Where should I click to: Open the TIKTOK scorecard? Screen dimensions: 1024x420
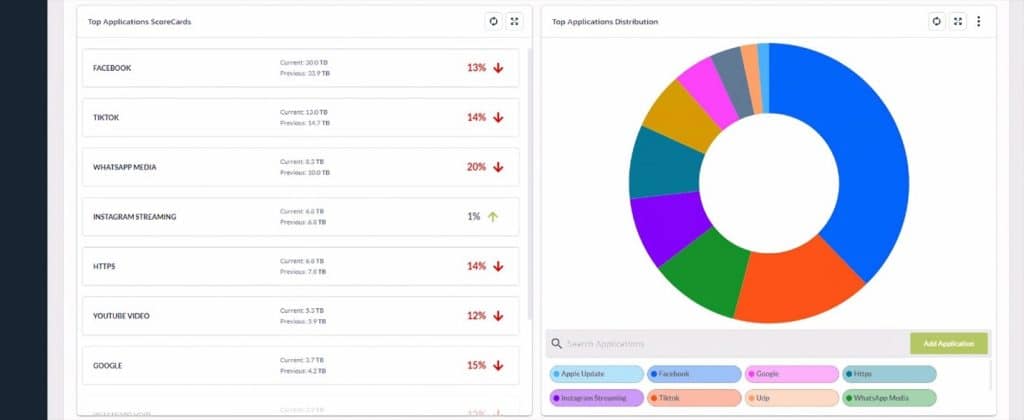point(300,118)
